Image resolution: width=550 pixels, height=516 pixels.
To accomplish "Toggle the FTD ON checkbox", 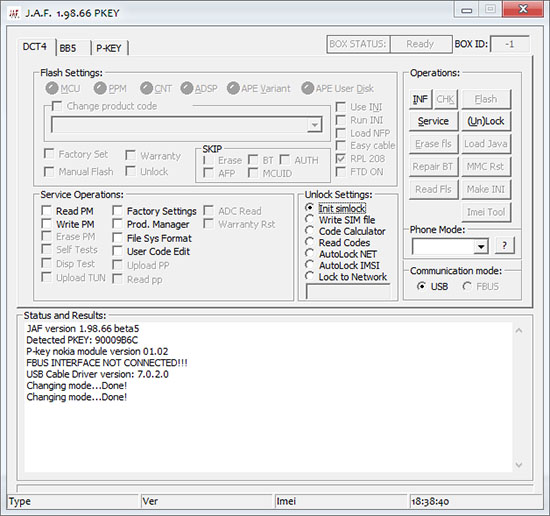I will 341,172.
